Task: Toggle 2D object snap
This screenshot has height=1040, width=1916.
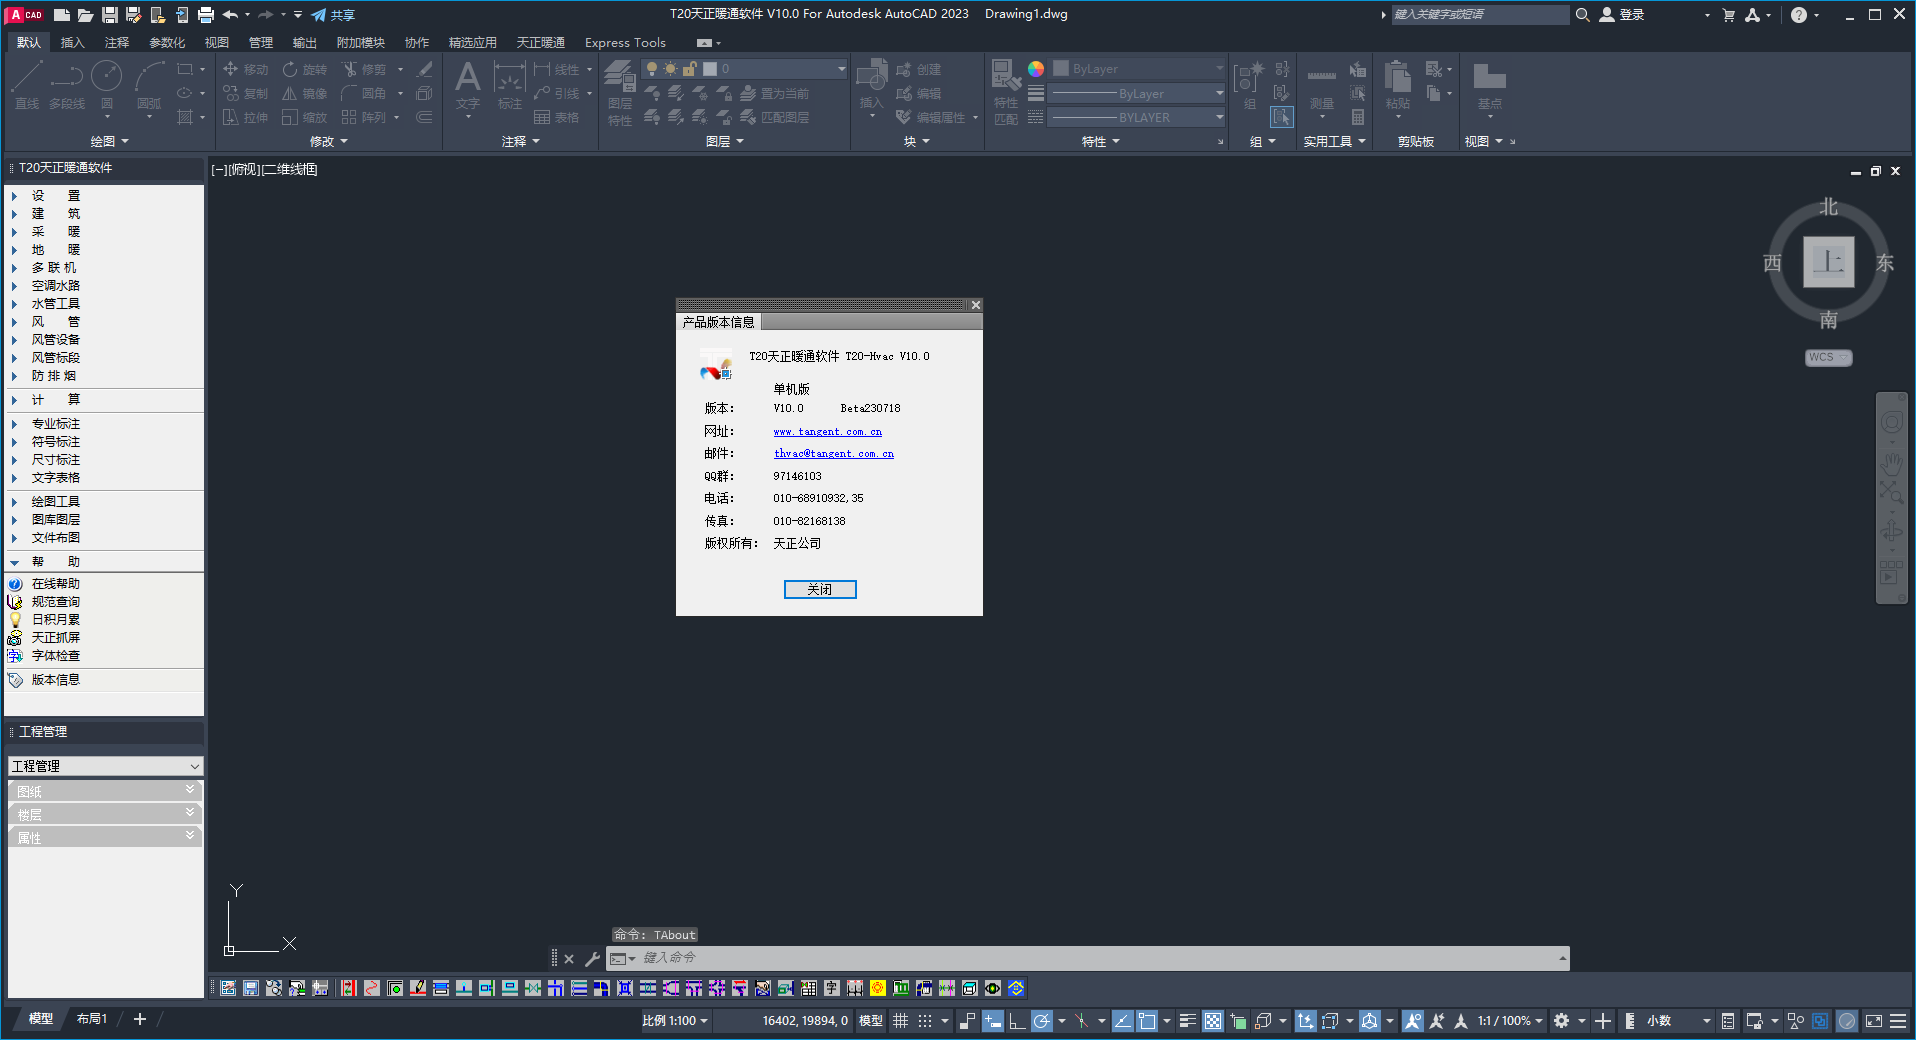Action: [1146, 1021]
